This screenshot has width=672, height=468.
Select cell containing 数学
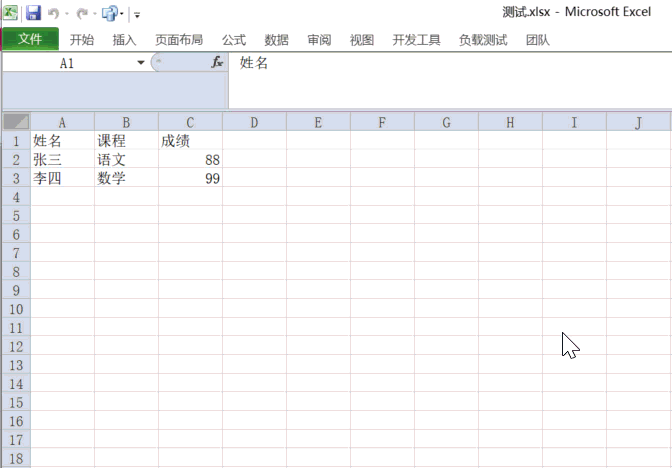(126, 178)
